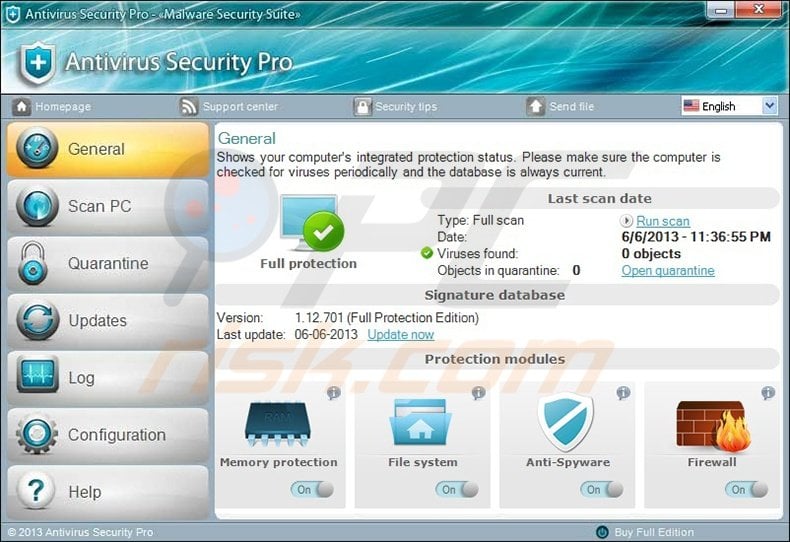Select the English language combo box
This screenshot has width=790, height=542.
(x=729, y=106)
